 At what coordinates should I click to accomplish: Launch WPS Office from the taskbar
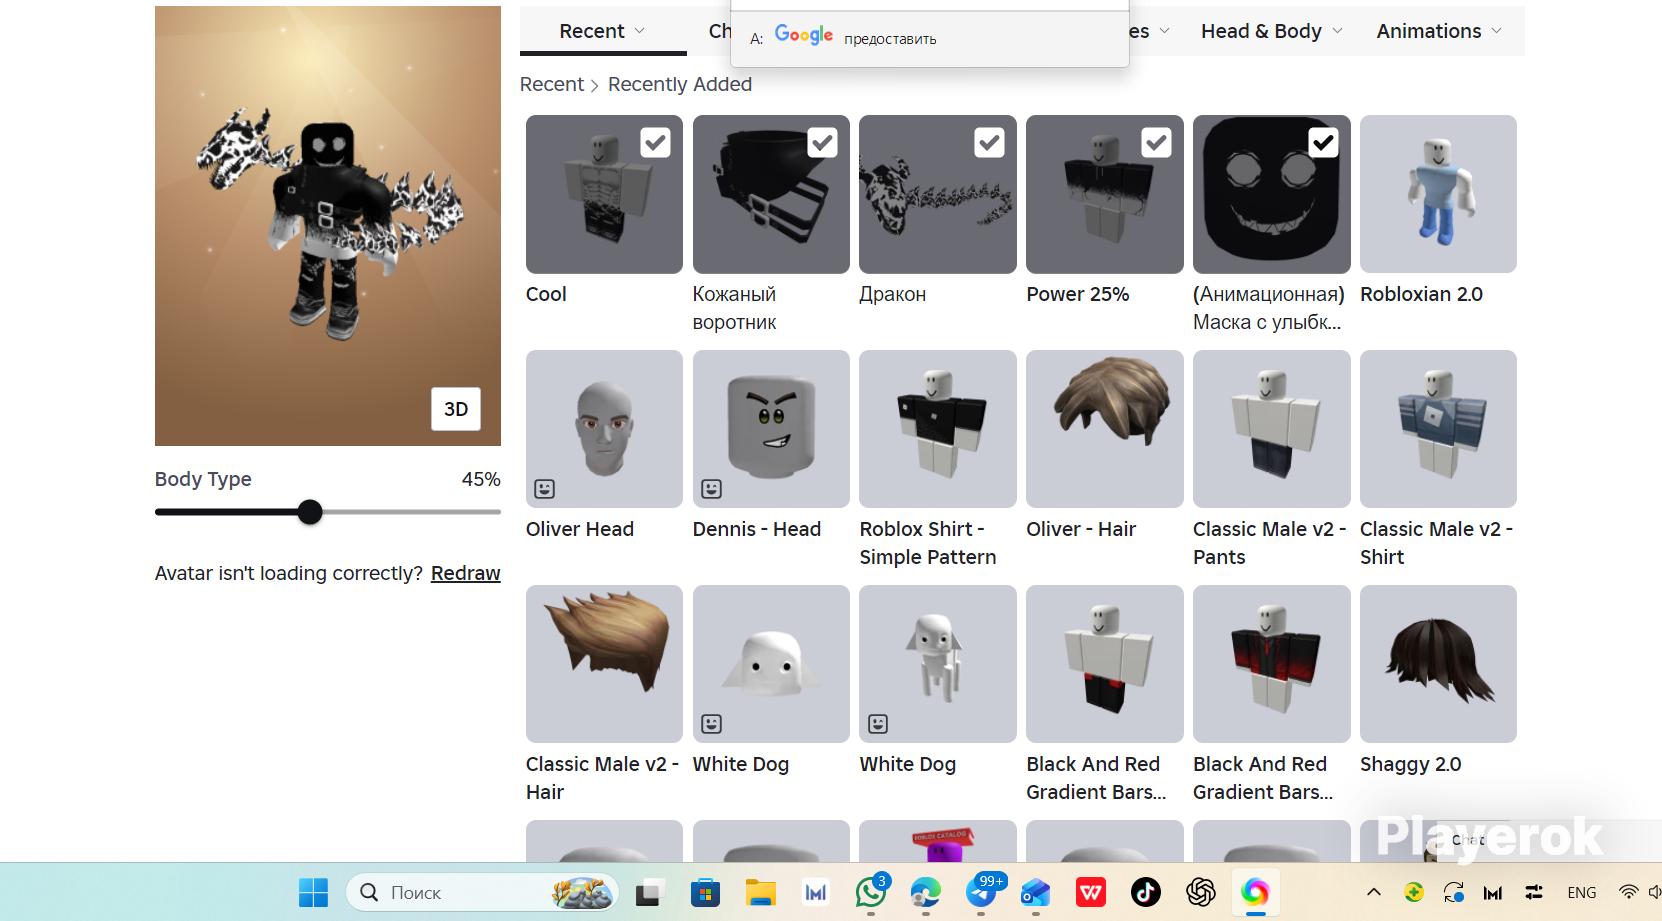1091,892
